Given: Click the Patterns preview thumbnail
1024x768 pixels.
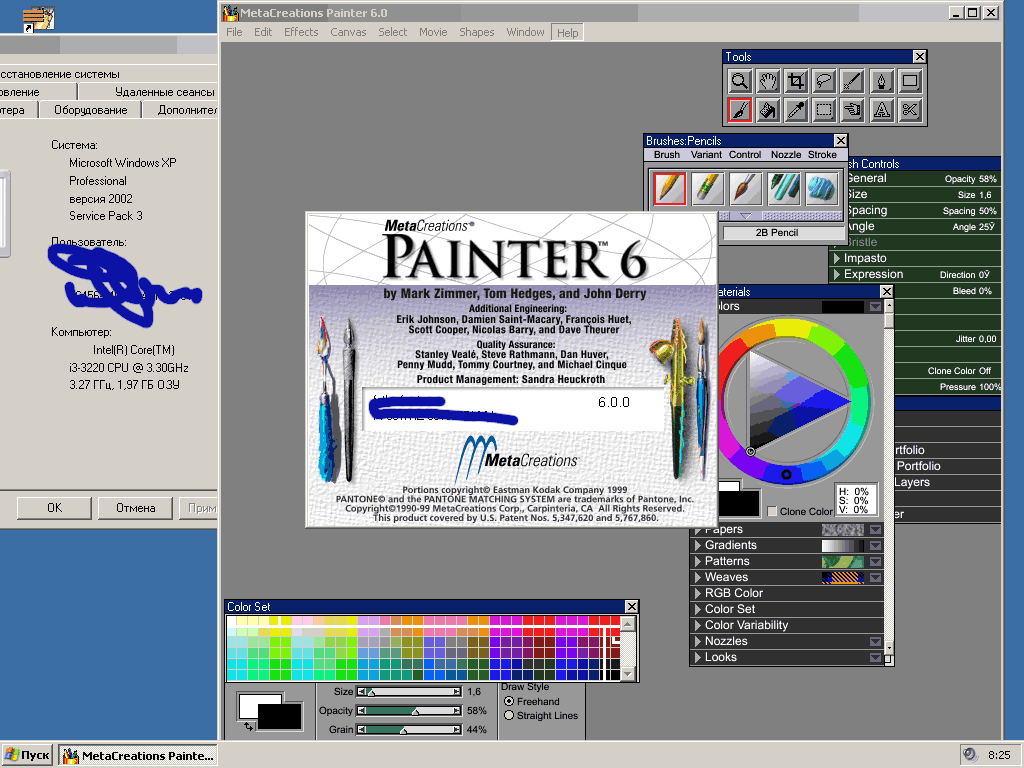Looking at the screenshot, I should (842, 562).
